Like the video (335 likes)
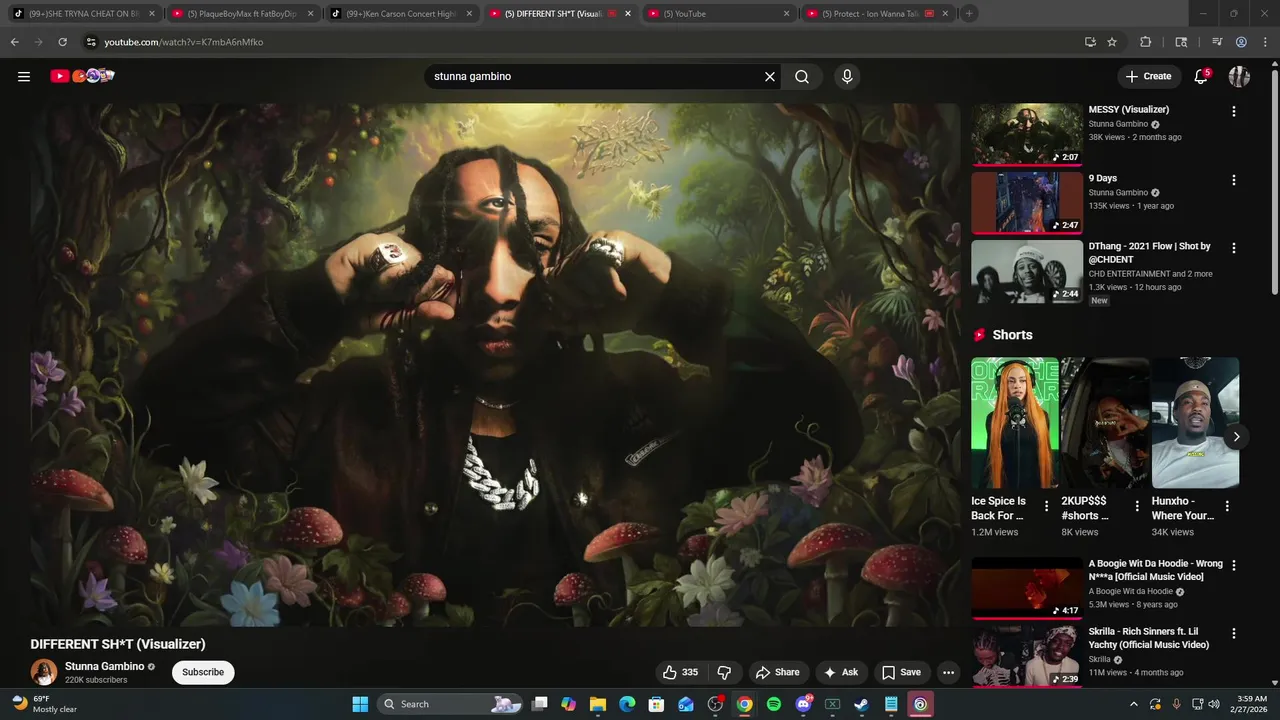The width and height of the screenshot is (1280, 720). 680,672
